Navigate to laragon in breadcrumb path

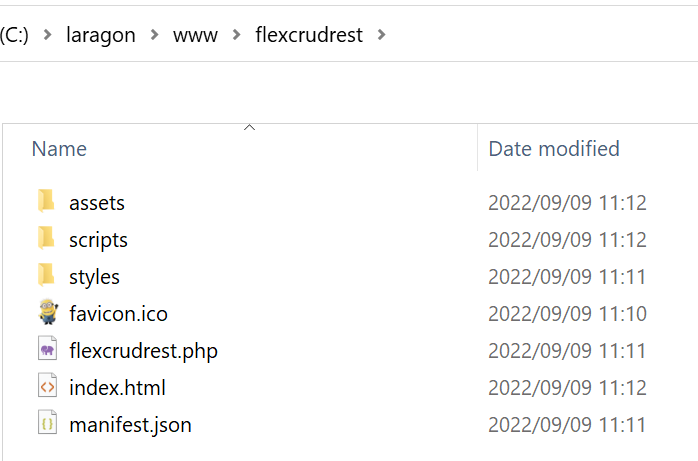(x=101, y=35)
